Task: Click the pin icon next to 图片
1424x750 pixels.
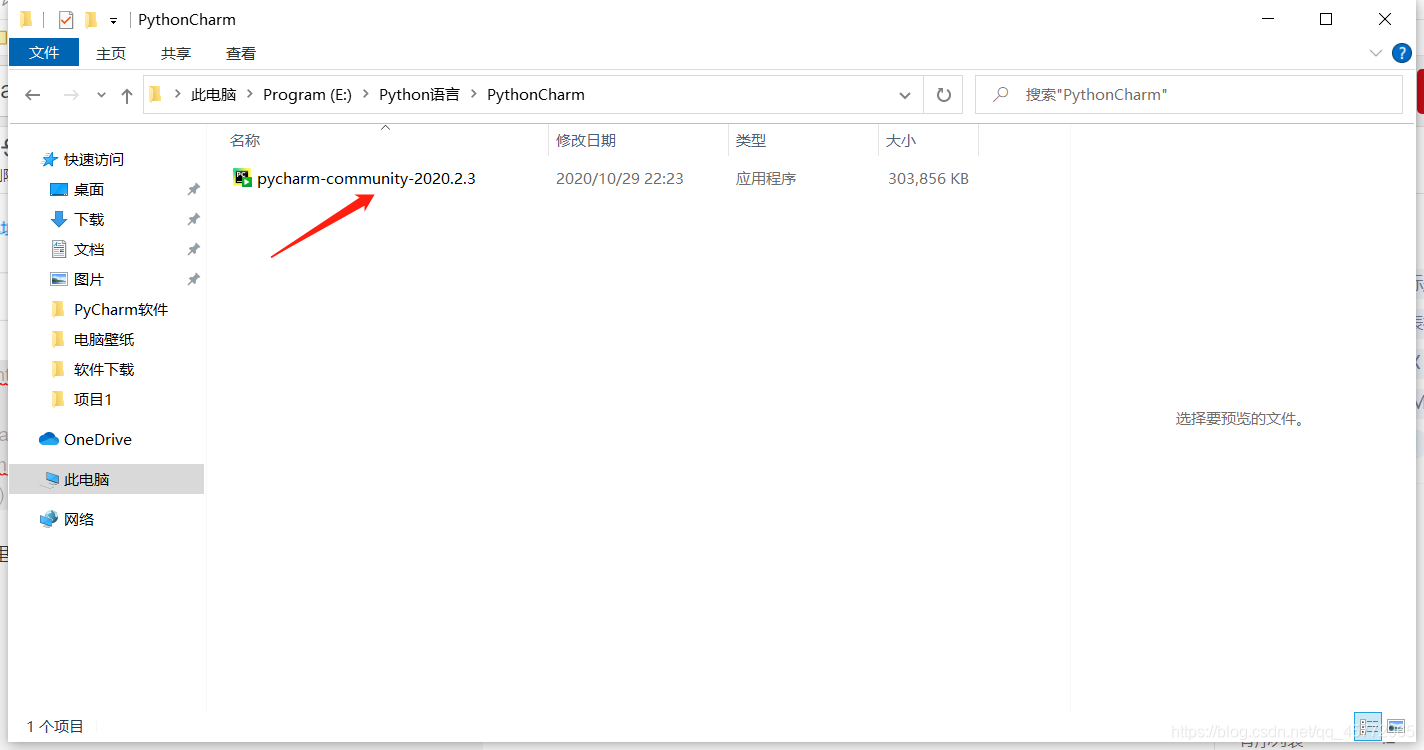Action: pos(194,280)
